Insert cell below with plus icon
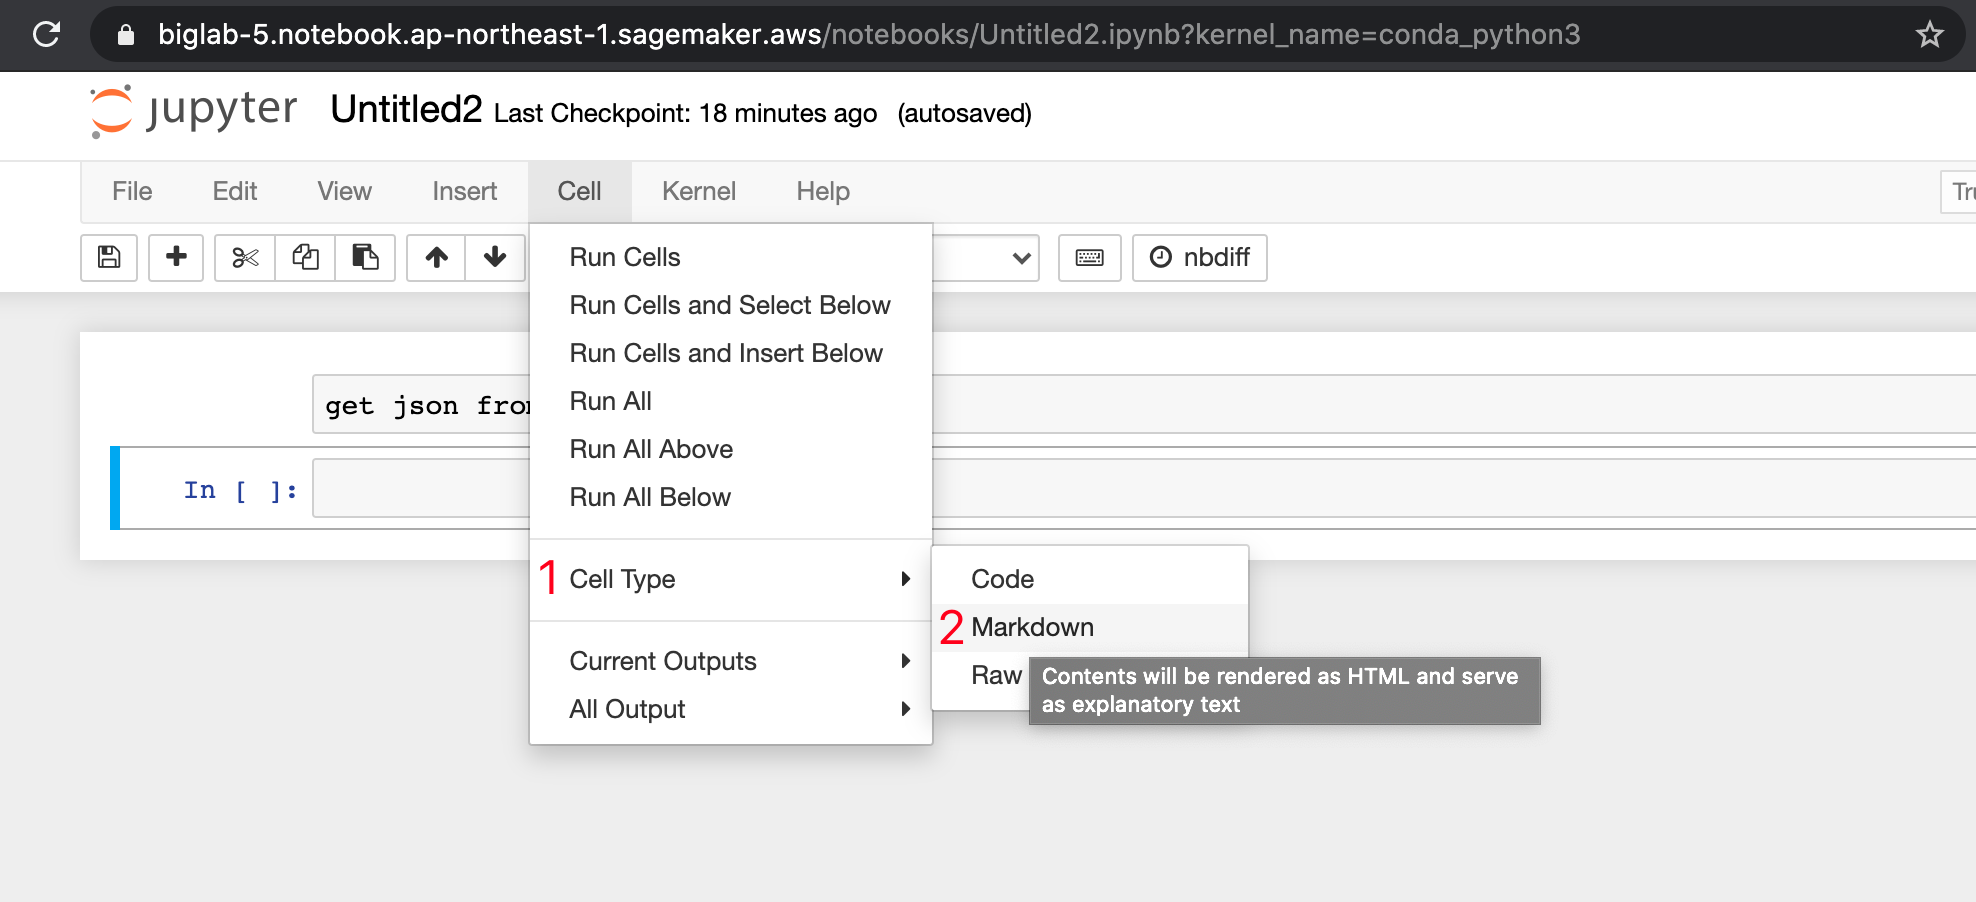The image size is (1976, 902). click(x=176, y=258)
